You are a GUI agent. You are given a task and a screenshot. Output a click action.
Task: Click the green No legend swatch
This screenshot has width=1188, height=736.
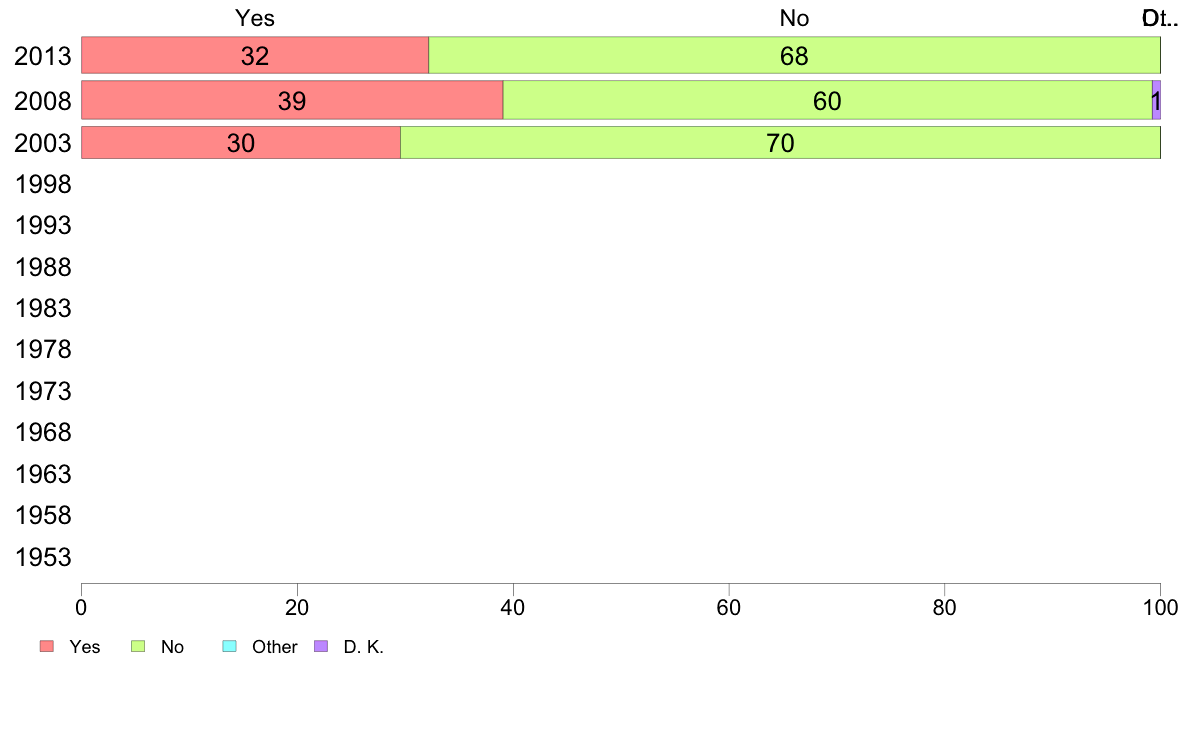[139, 647]
